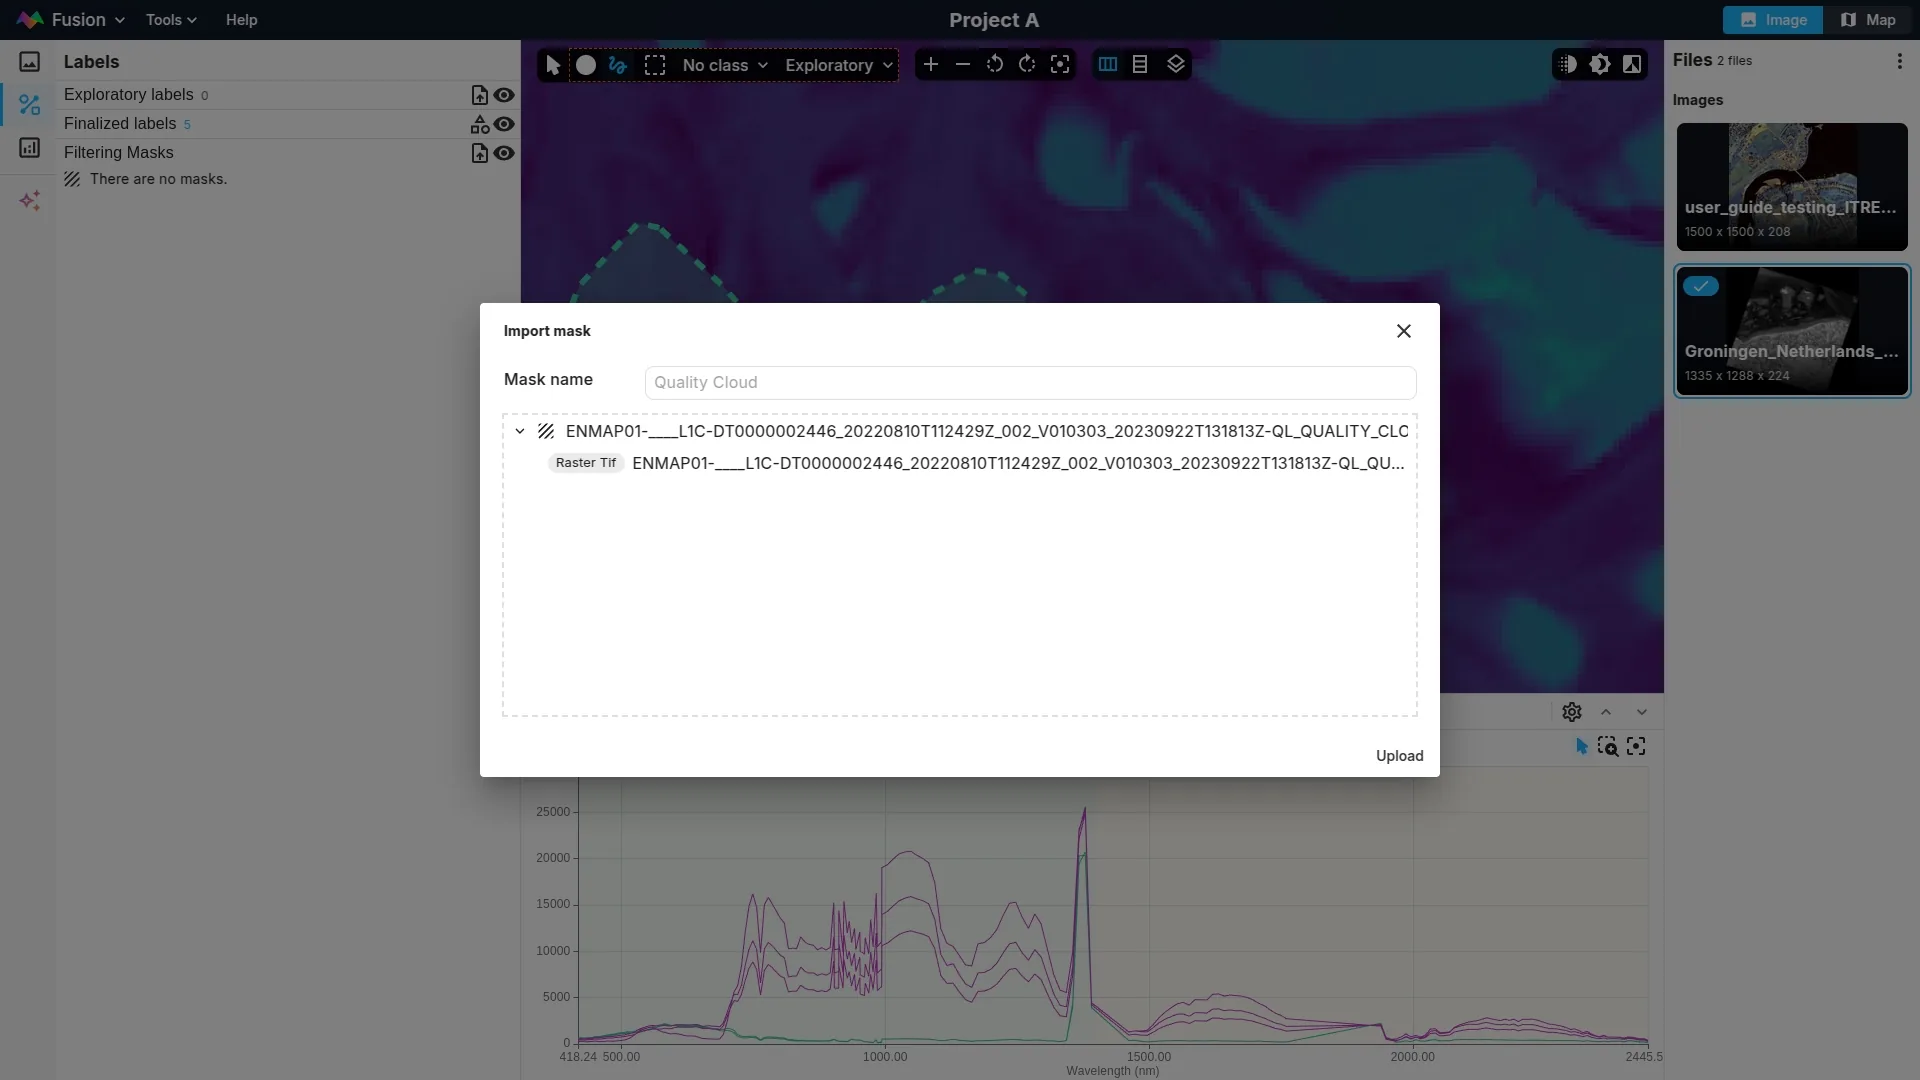Switch to the Map tab

click(1868, 20)
